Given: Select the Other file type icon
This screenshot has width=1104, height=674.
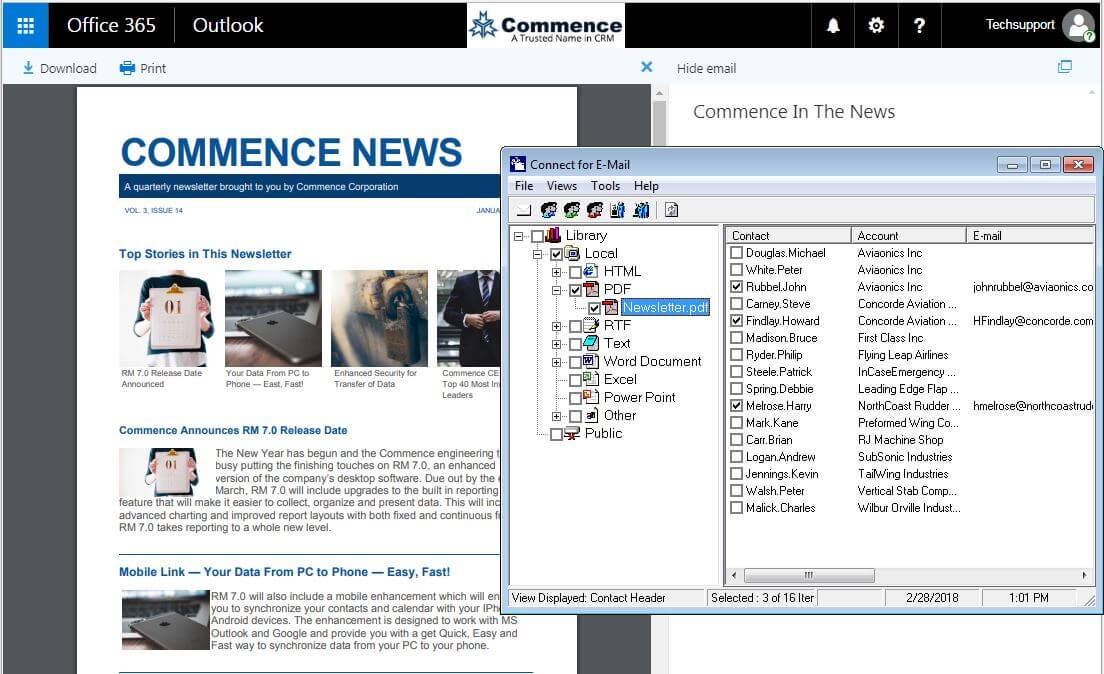Looking at the screenshot, I should point(591,416).
